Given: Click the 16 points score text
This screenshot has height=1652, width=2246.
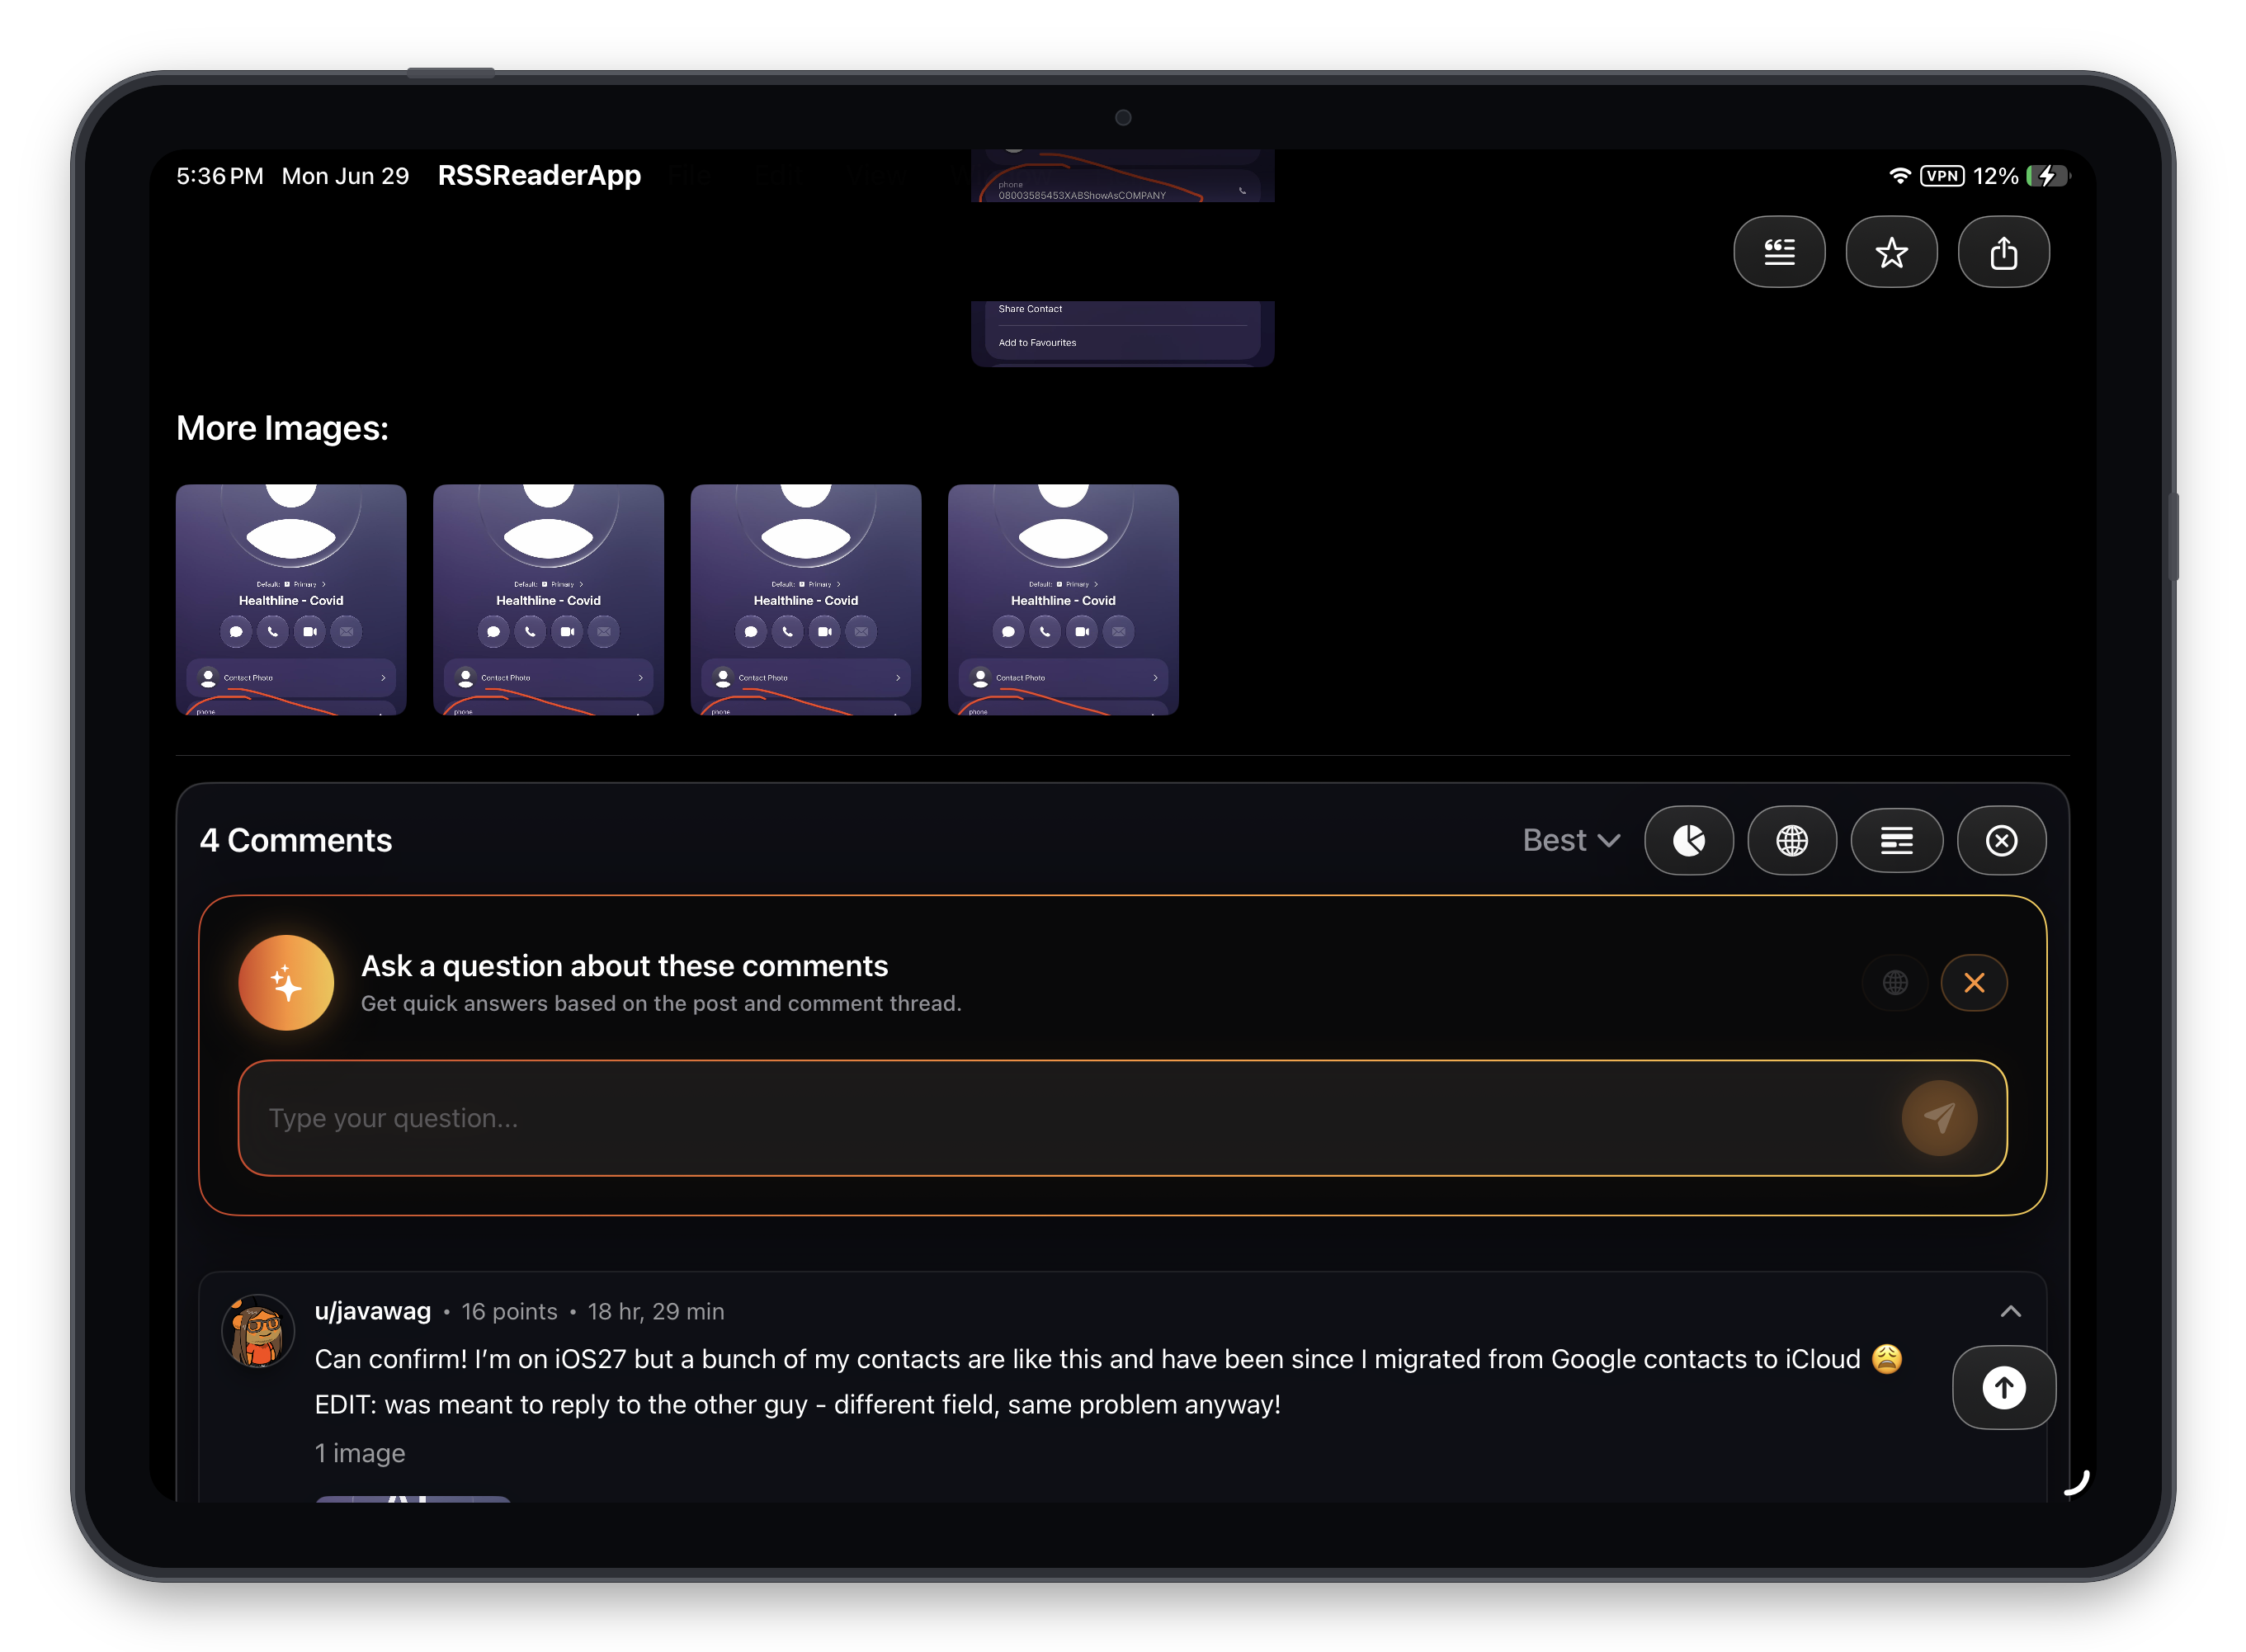Looking at the screenshot, I should coord(509,1311).
